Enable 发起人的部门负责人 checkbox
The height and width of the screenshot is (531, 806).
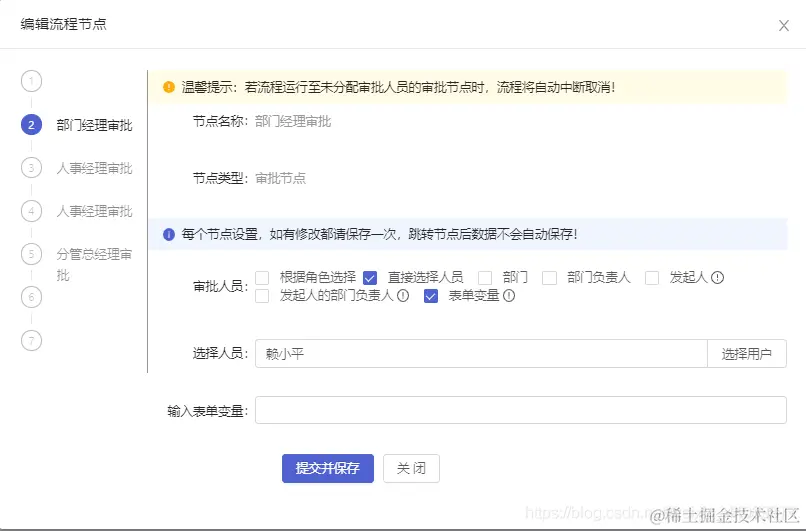(x=262, y=296)
